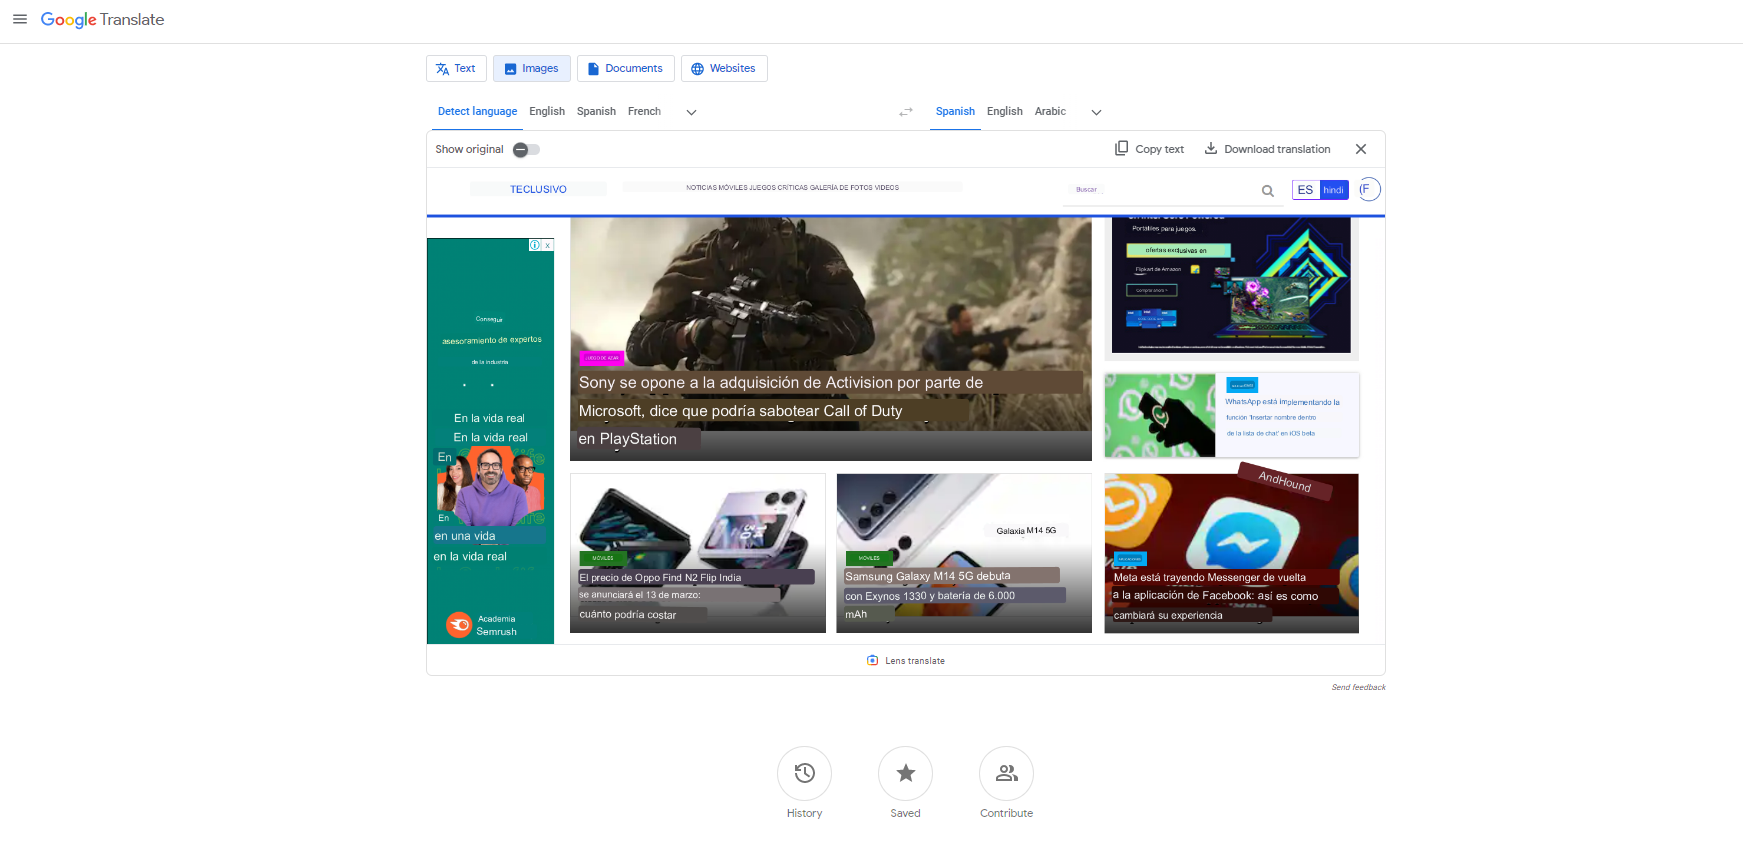The height and width of the screenshot is (842, 1743).
Task: Toggle the Show original switch
Action: click(x=526, y=150)
